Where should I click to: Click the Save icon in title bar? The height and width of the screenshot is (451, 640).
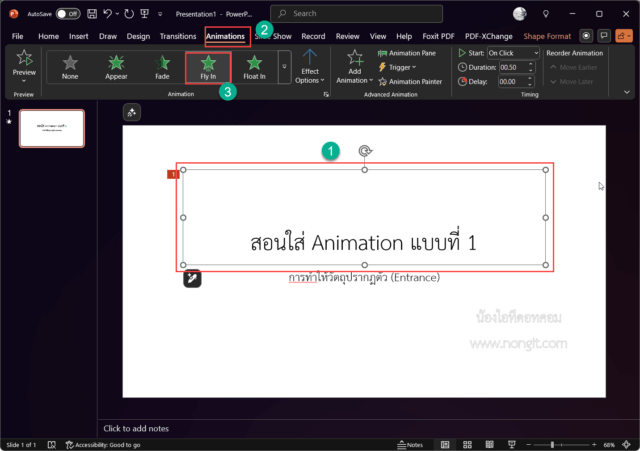pos(92,14)
